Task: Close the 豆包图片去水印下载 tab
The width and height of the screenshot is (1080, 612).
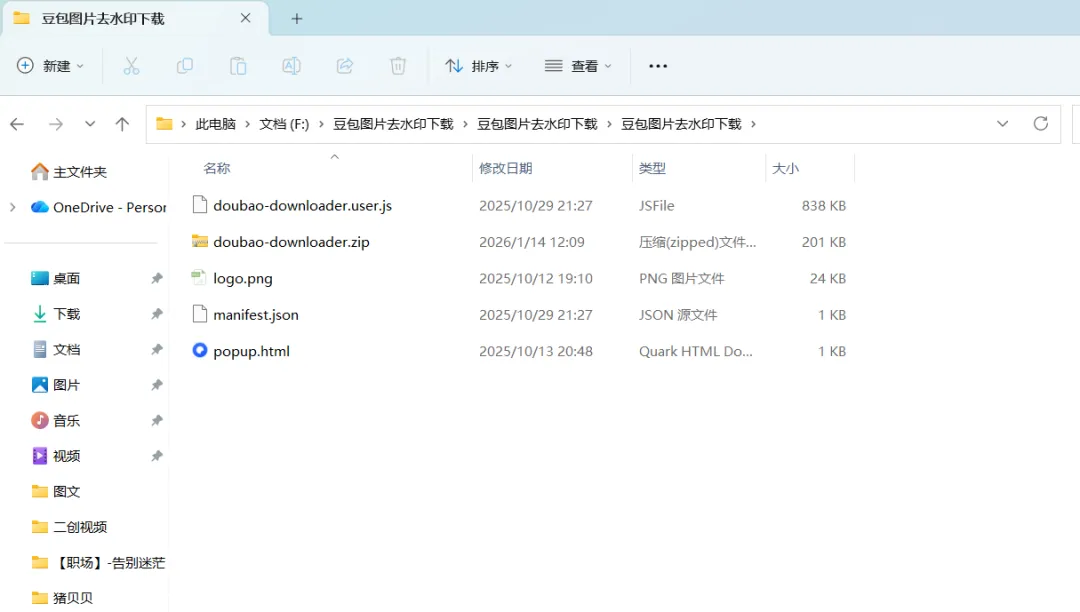Action: click(x=245, y=19)
